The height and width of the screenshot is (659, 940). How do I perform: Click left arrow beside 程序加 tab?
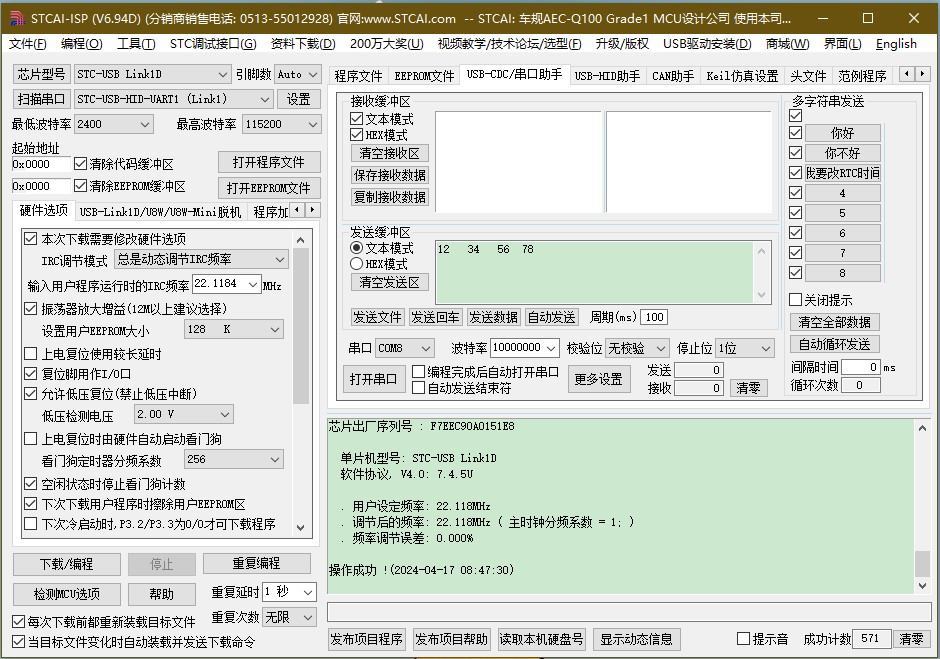[x=297, y=210]
